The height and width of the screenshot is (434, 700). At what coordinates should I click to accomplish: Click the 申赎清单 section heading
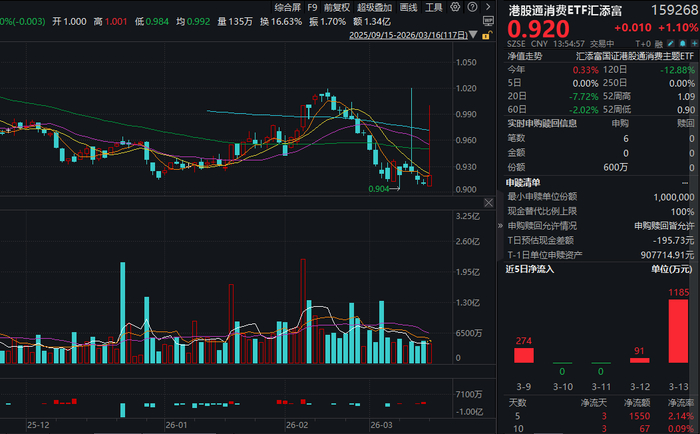click(523, 183)
